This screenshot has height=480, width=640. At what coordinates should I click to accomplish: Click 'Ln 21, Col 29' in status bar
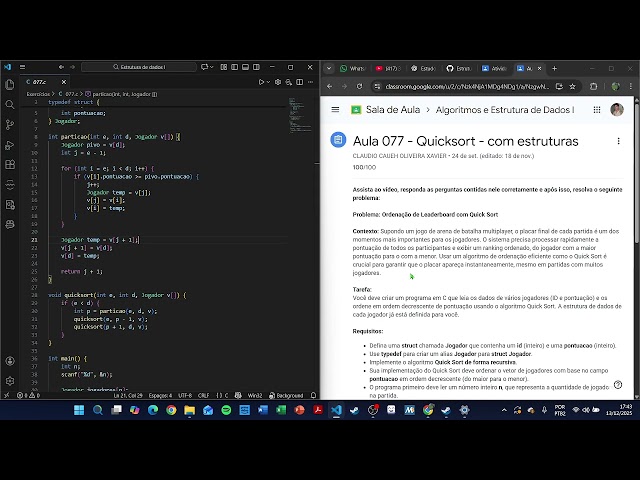(x=128, y=395)
